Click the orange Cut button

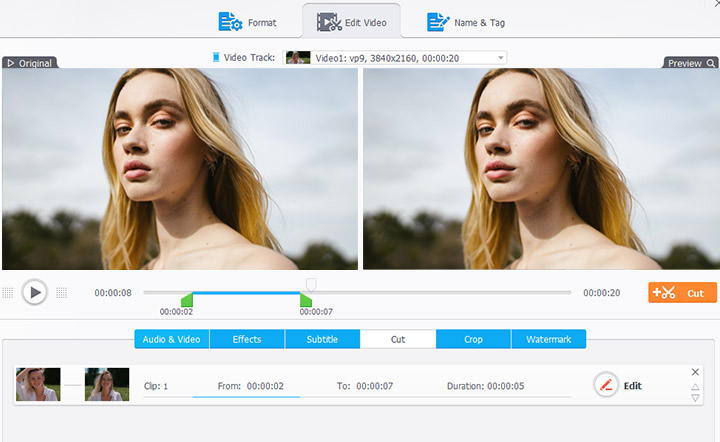(682, 292)
